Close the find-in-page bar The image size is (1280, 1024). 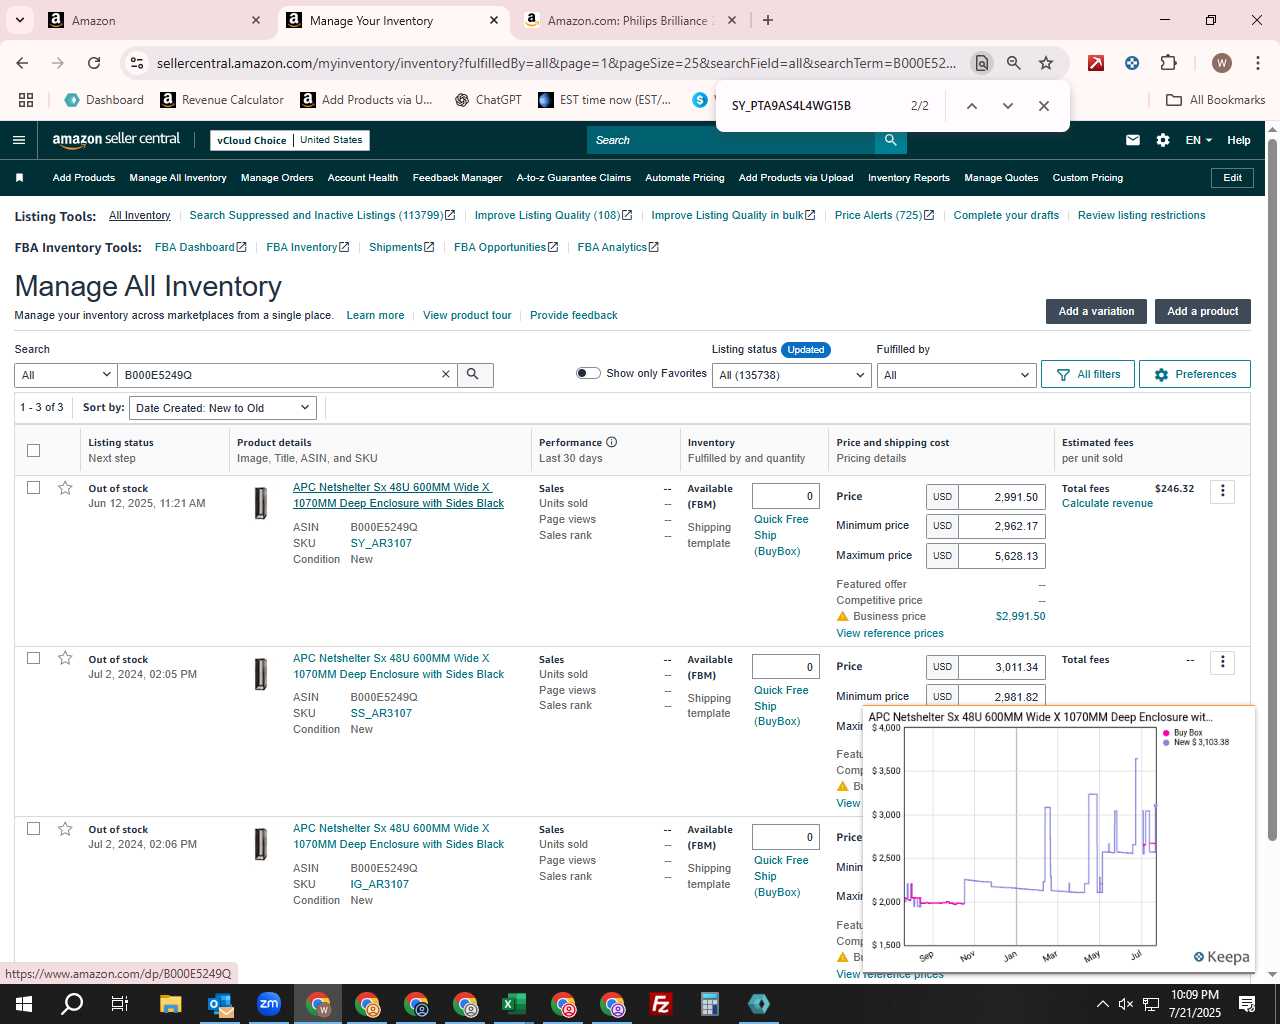[x=1044, y=106]
